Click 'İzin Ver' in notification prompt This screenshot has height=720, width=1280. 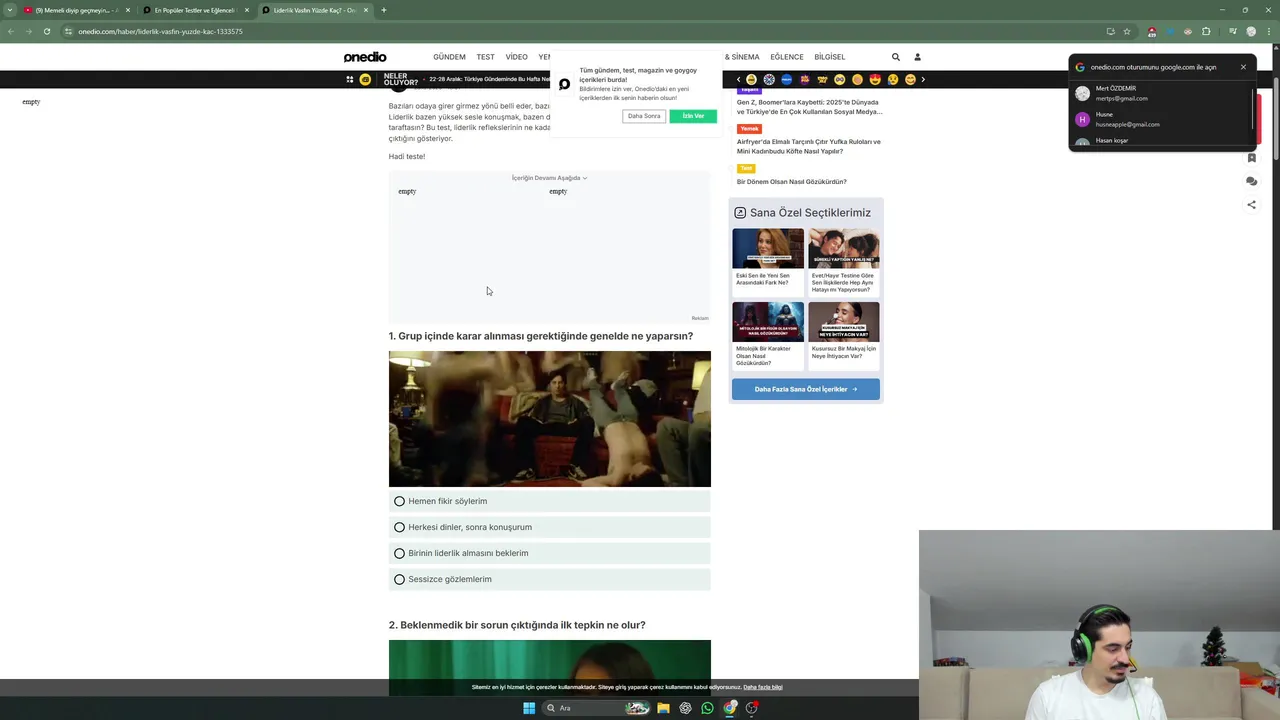coord(693,116)
